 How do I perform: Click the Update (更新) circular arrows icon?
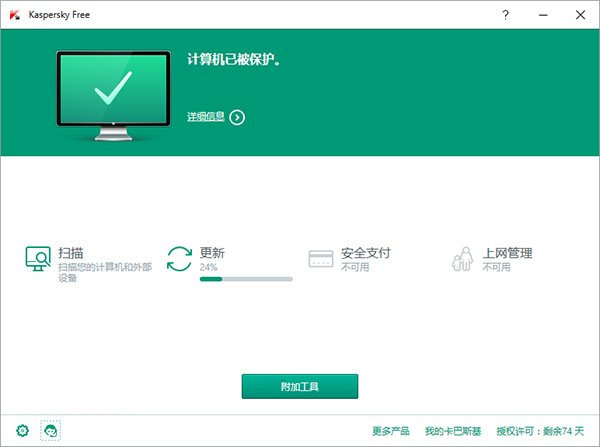(179, 258)
